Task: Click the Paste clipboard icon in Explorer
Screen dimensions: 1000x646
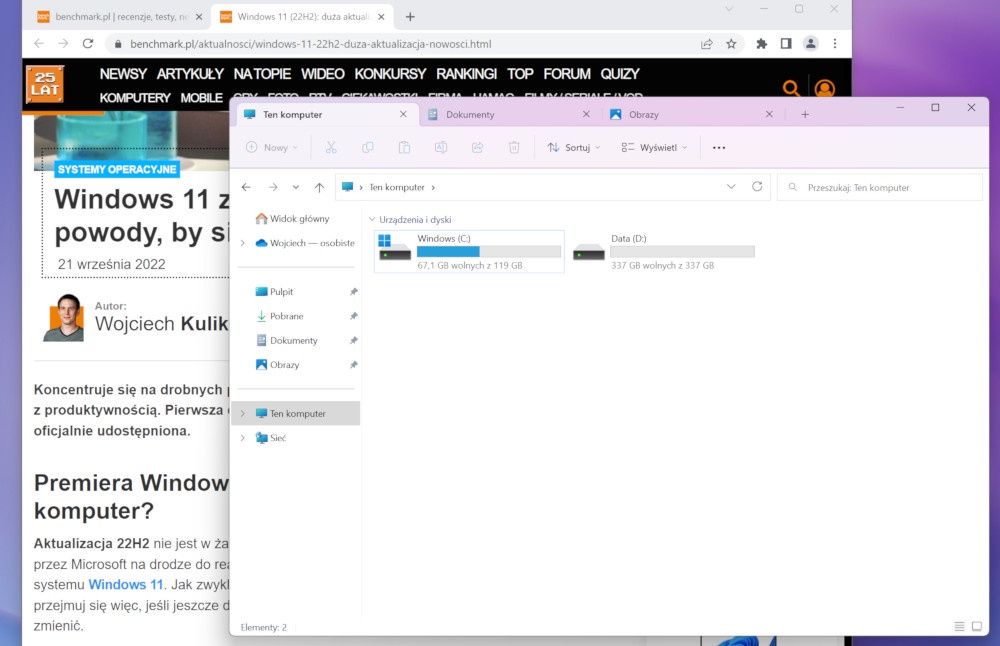Action: [x=404, y=147]
